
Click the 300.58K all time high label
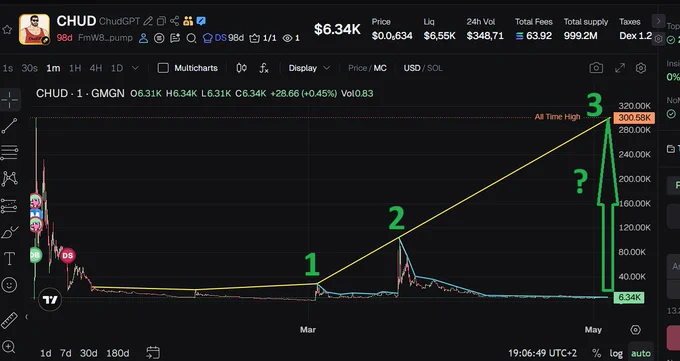click(635, 118)
